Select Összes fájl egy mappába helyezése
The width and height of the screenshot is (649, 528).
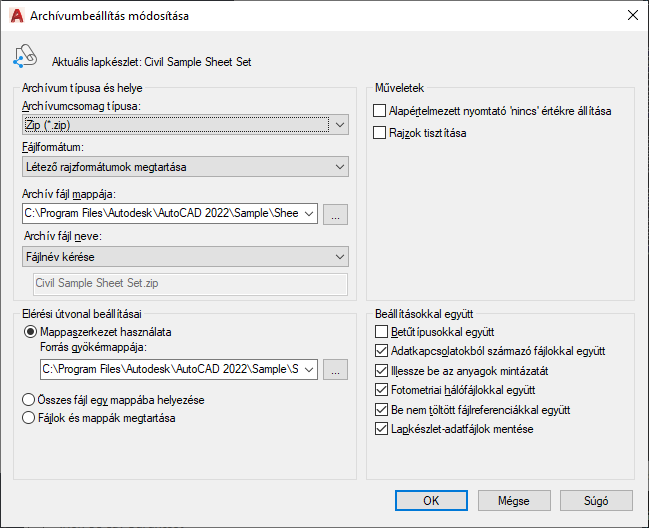coord(30,400)
